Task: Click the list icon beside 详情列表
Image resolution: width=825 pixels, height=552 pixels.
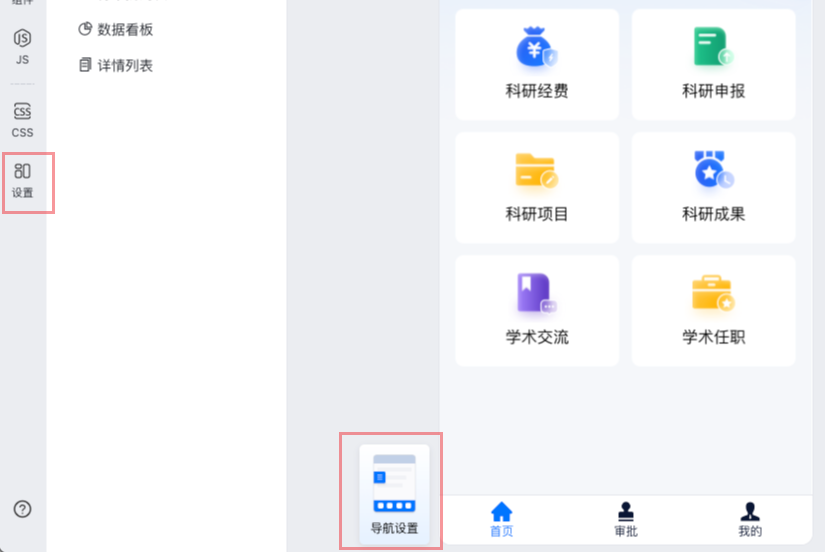Action: [x=85, y=66]
